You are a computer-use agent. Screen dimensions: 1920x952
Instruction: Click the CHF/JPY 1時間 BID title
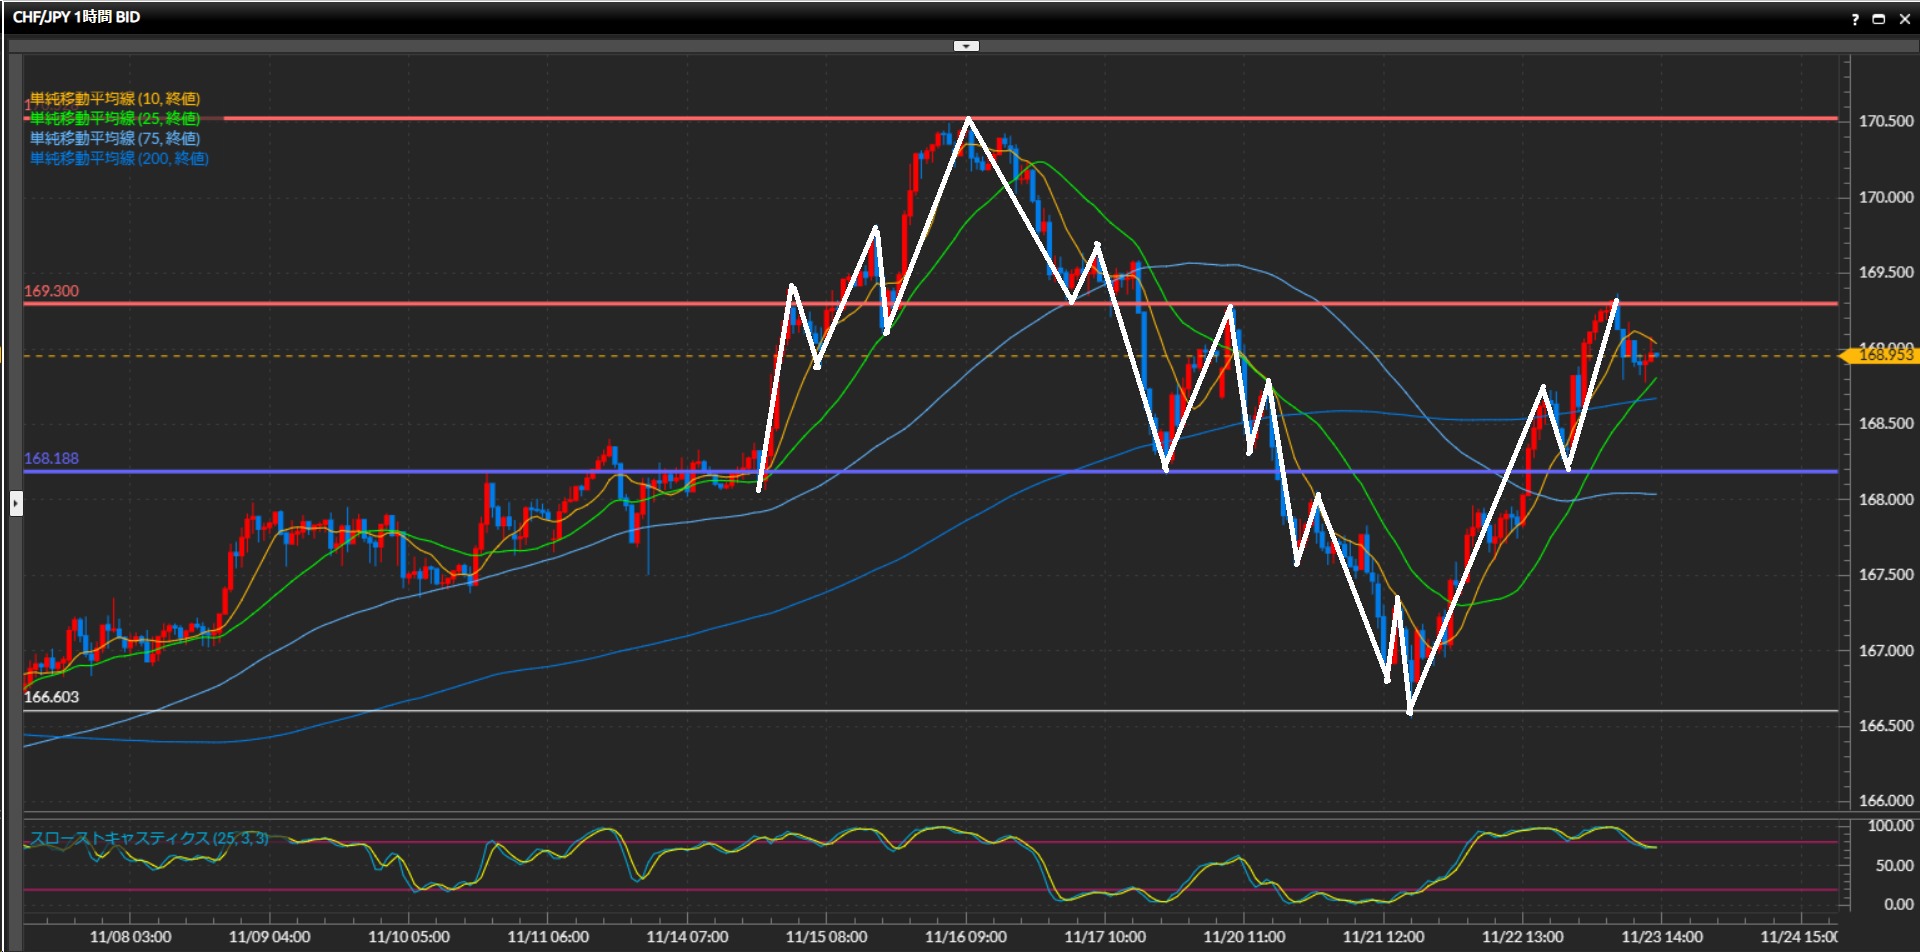click(x=76, y=17)
